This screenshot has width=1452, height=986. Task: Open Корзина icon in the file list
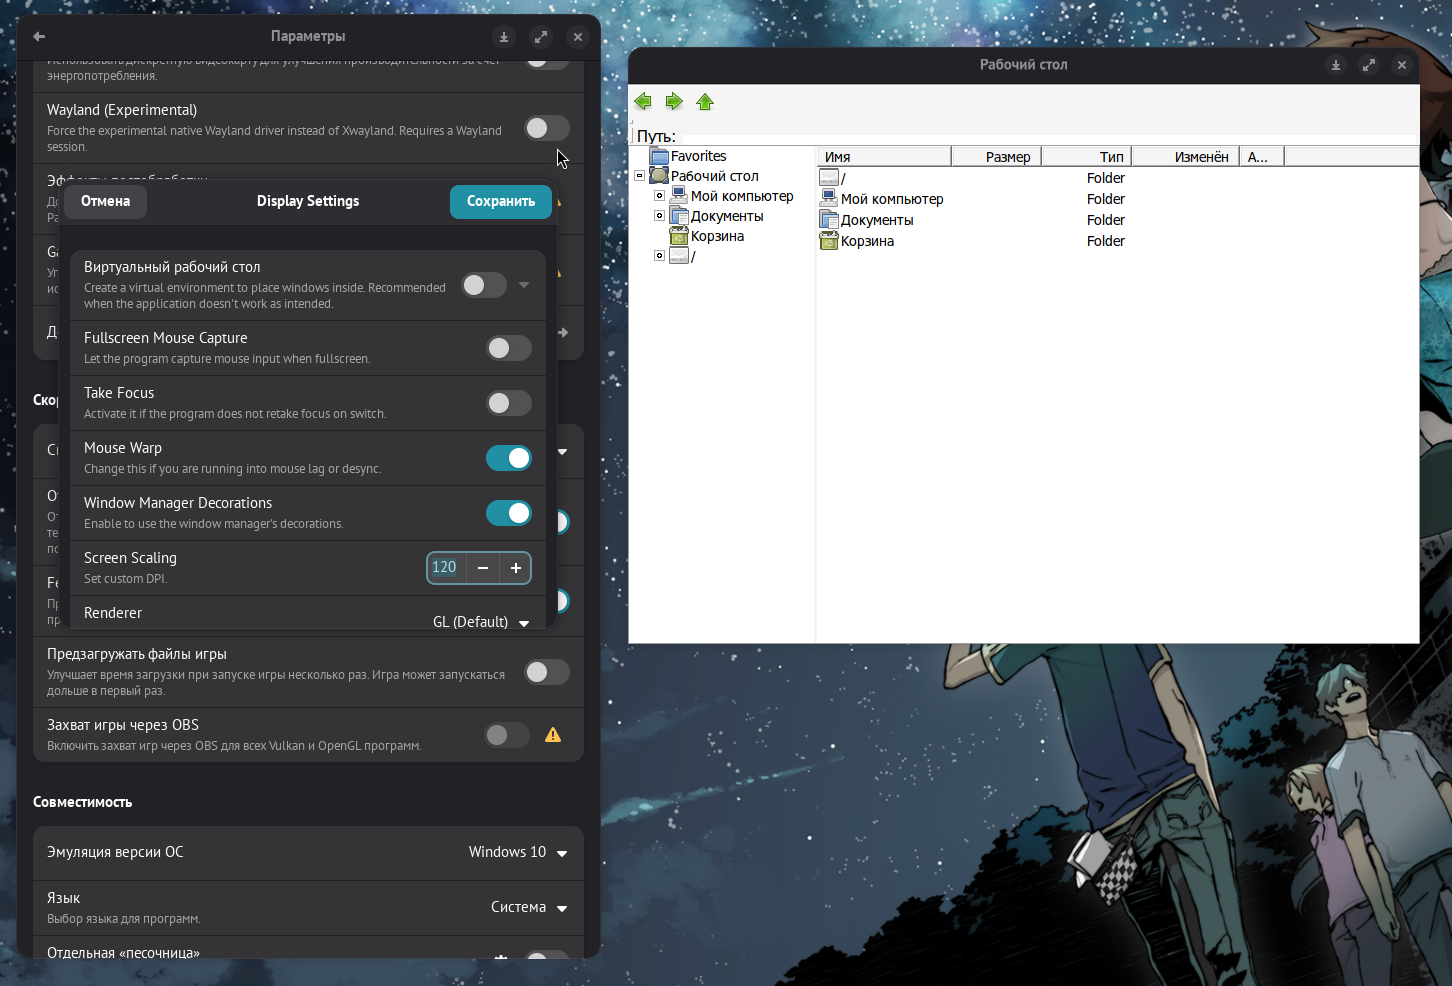tap(829, 241)
